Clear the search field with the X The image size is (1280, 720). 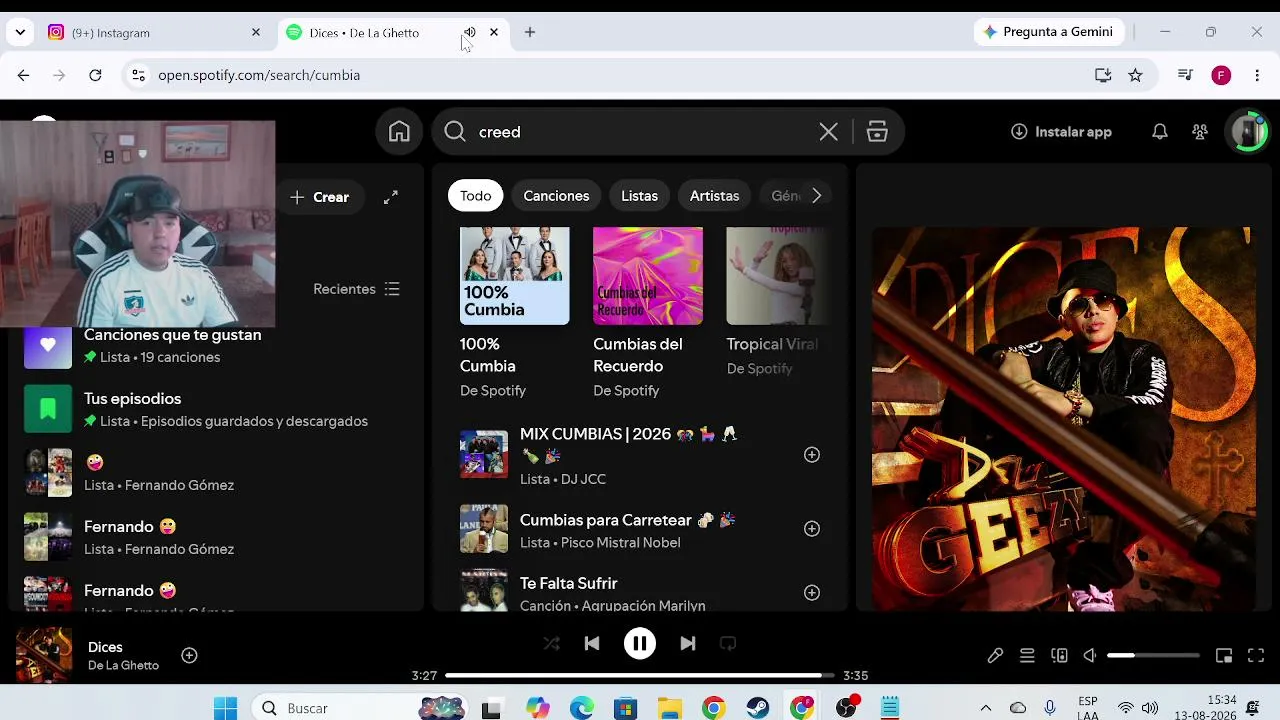(828, 132)
